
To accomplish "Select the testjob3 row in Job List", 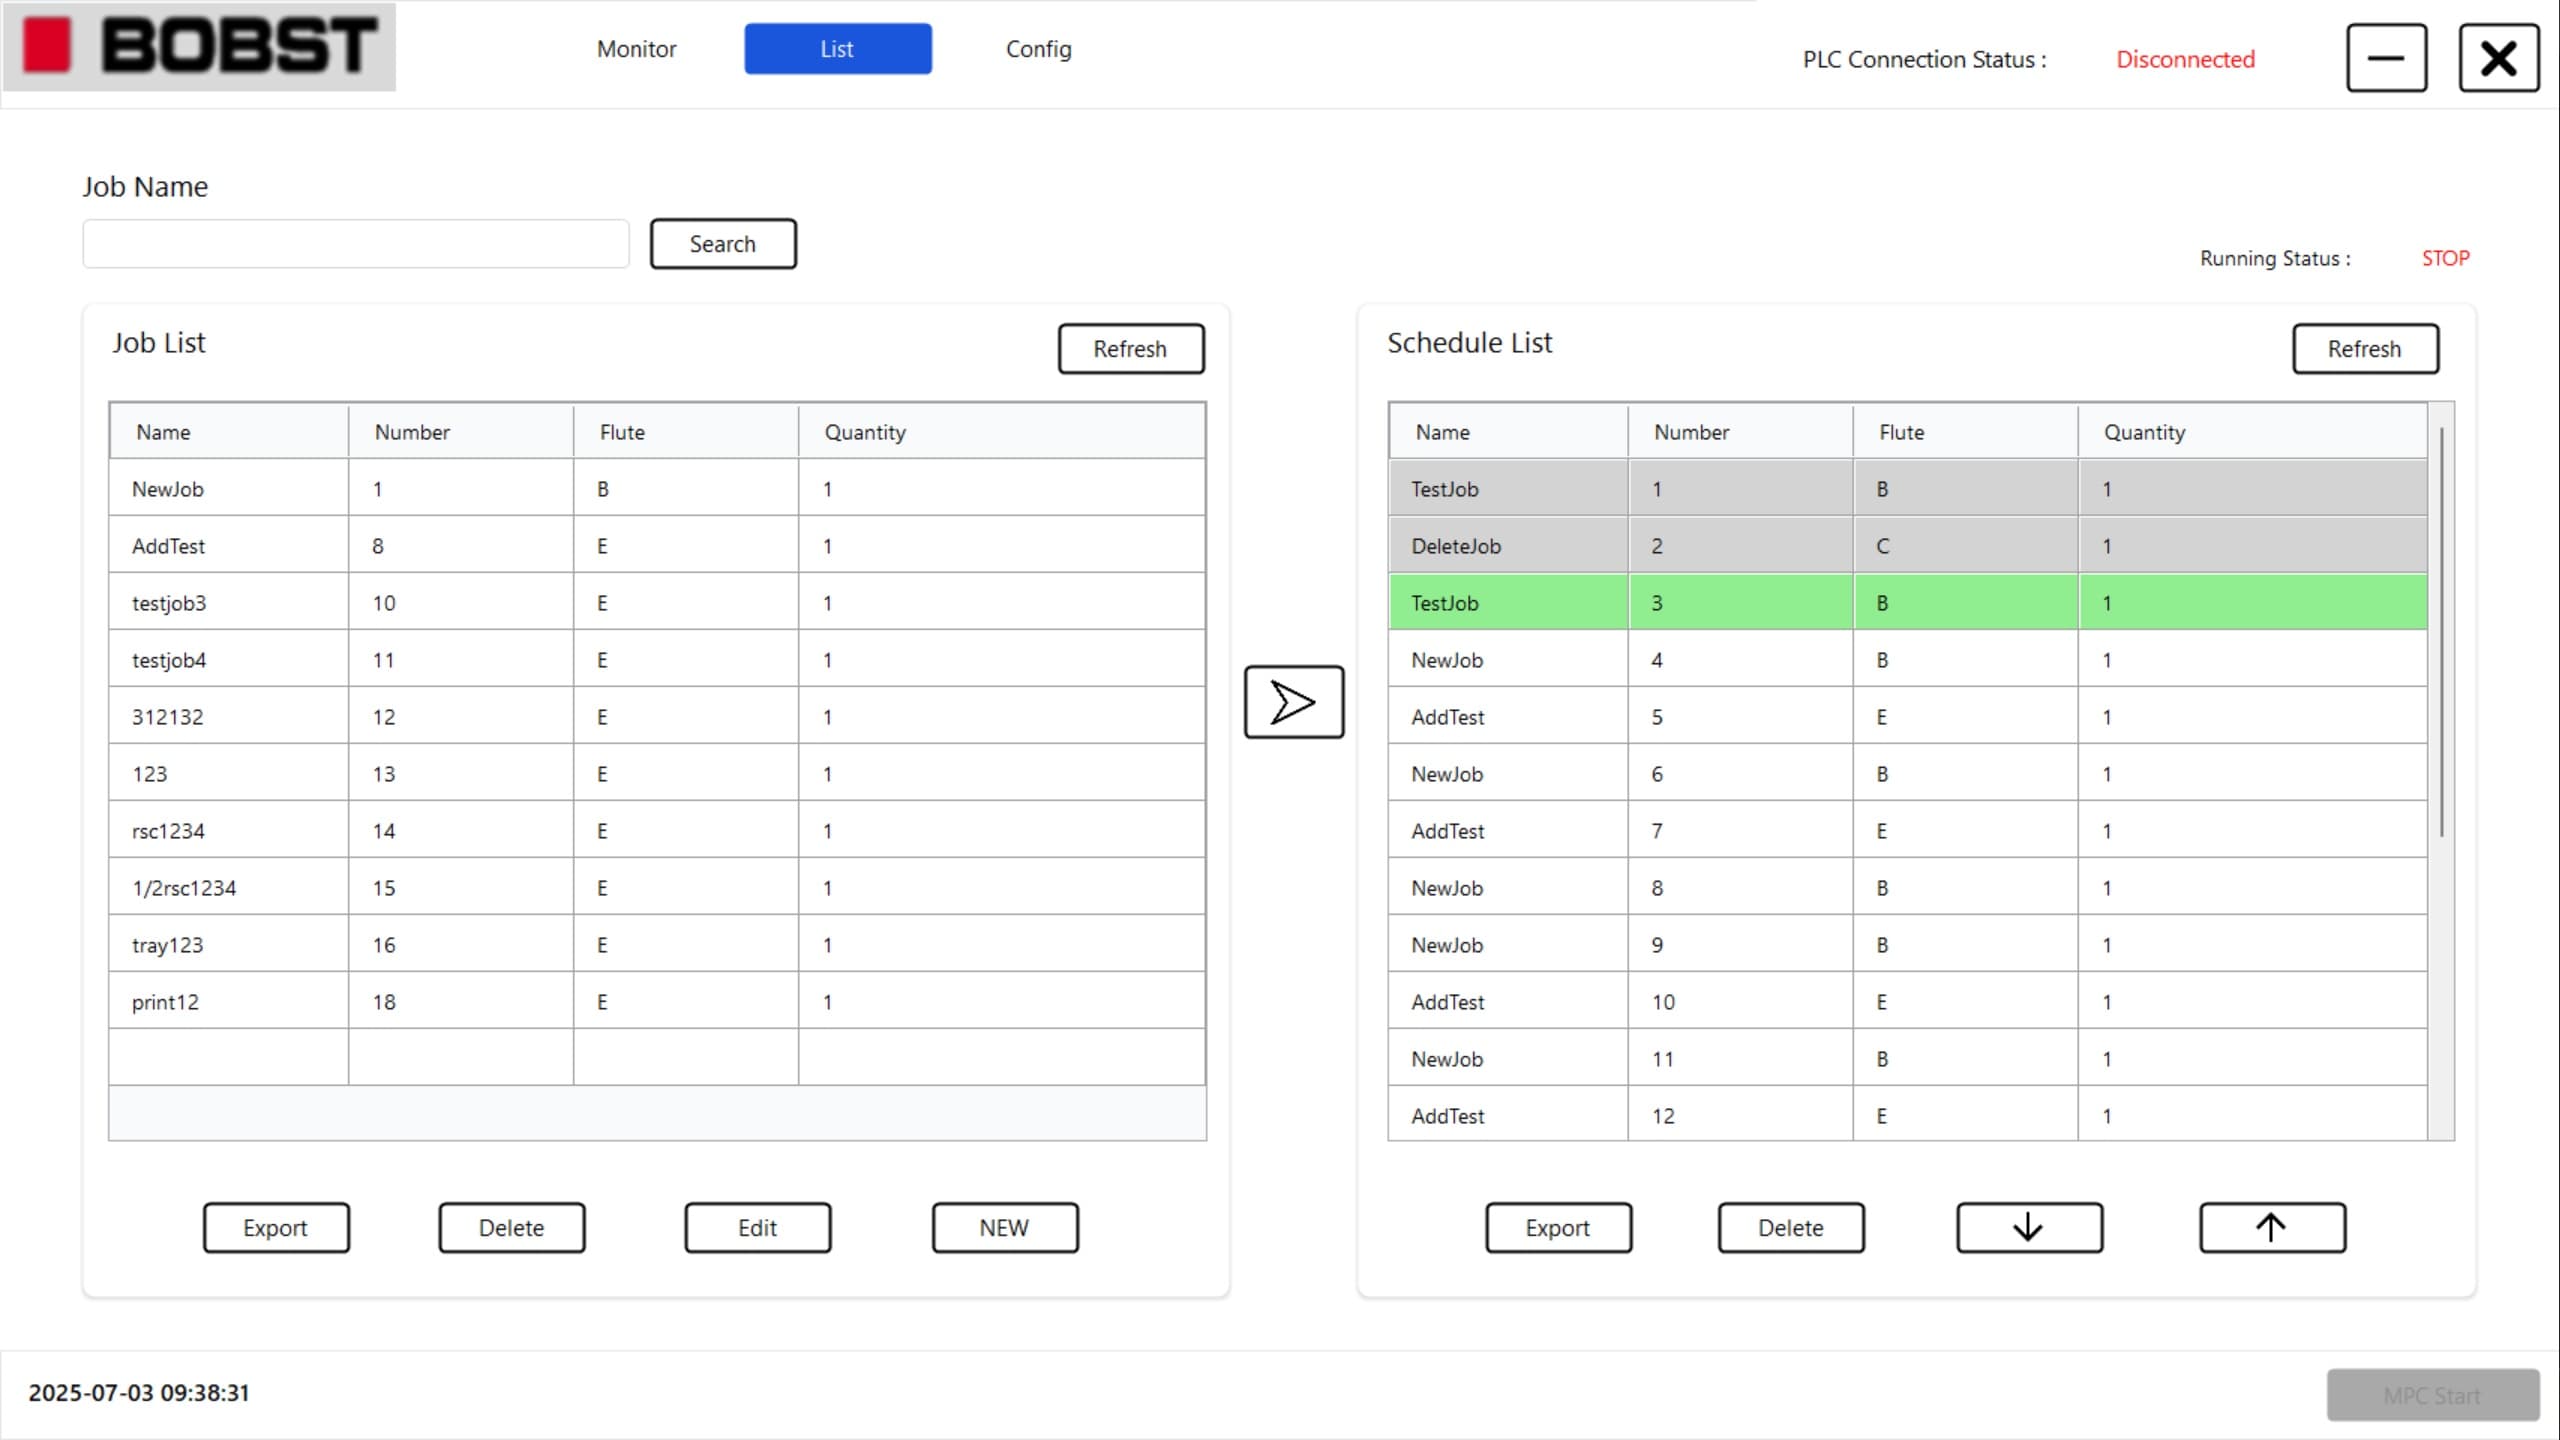I will click(x=656, y=603).
